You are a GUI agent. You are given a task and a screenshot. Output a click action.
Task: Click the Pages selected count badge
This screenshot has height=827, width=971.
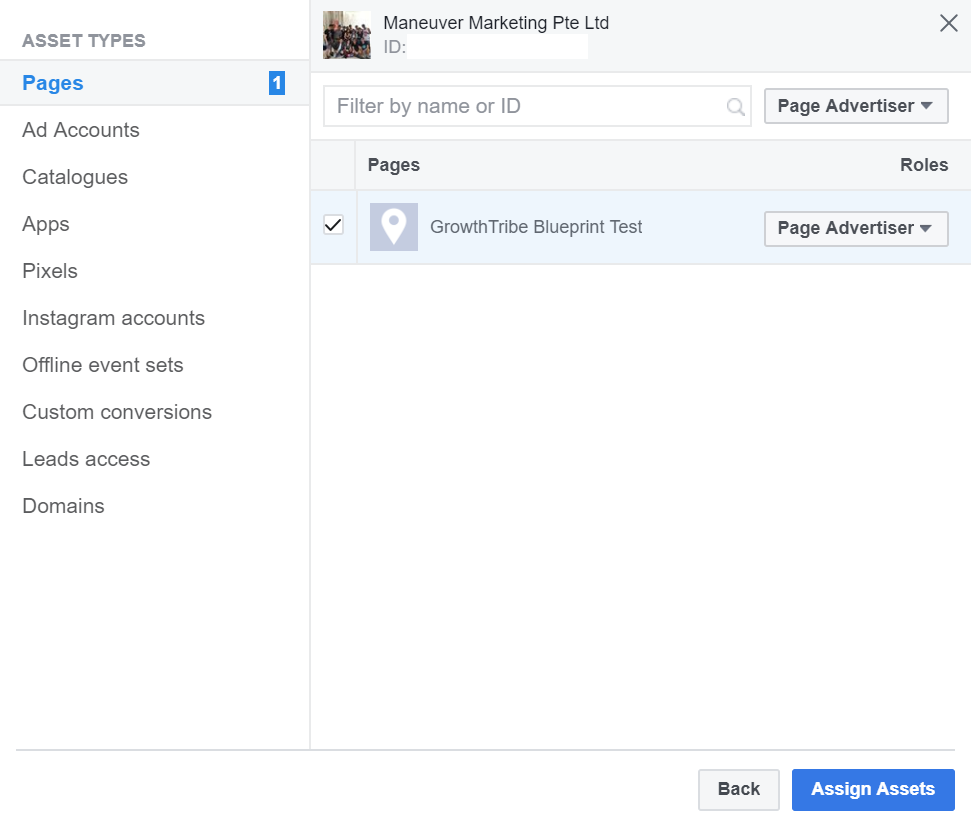tap(277, 83)
